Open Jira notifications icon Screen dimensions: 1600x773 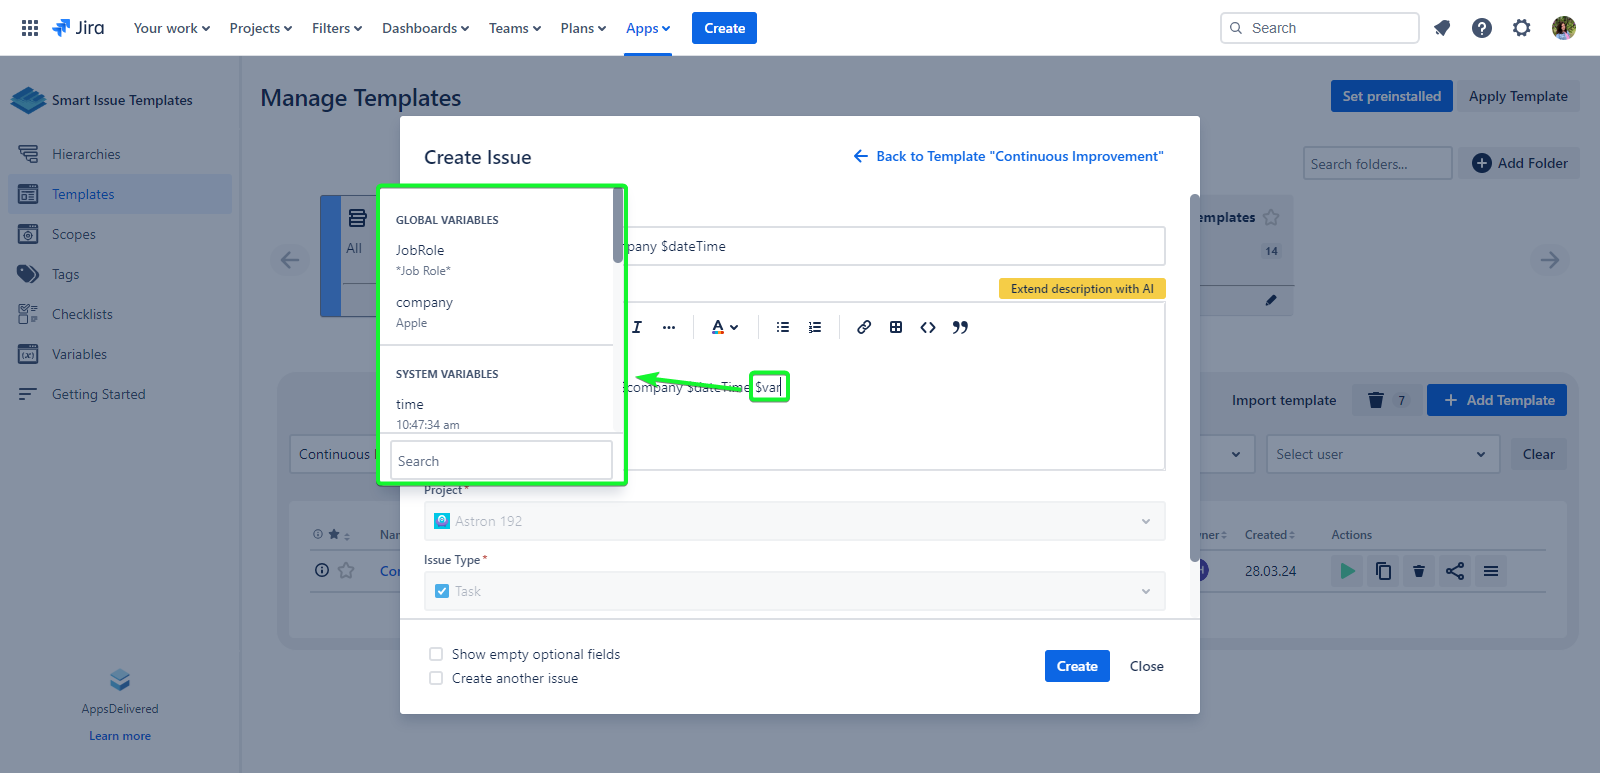1442,28
